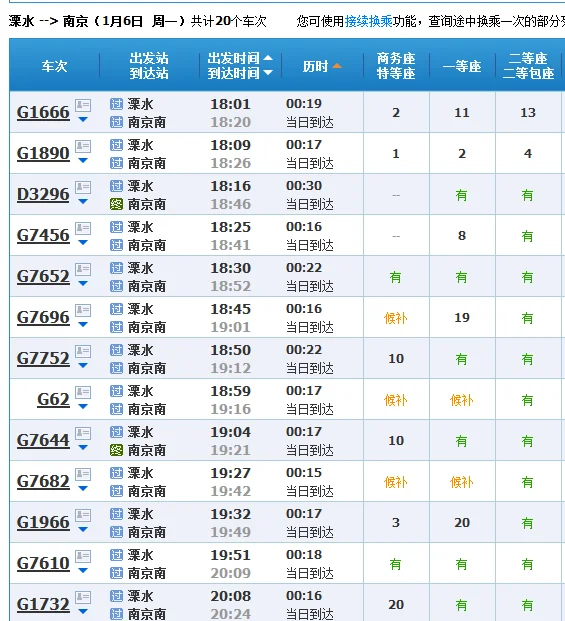The image size is (565, 621).
Task: Open ID card icon beside G7752
Action: [83, 351]
